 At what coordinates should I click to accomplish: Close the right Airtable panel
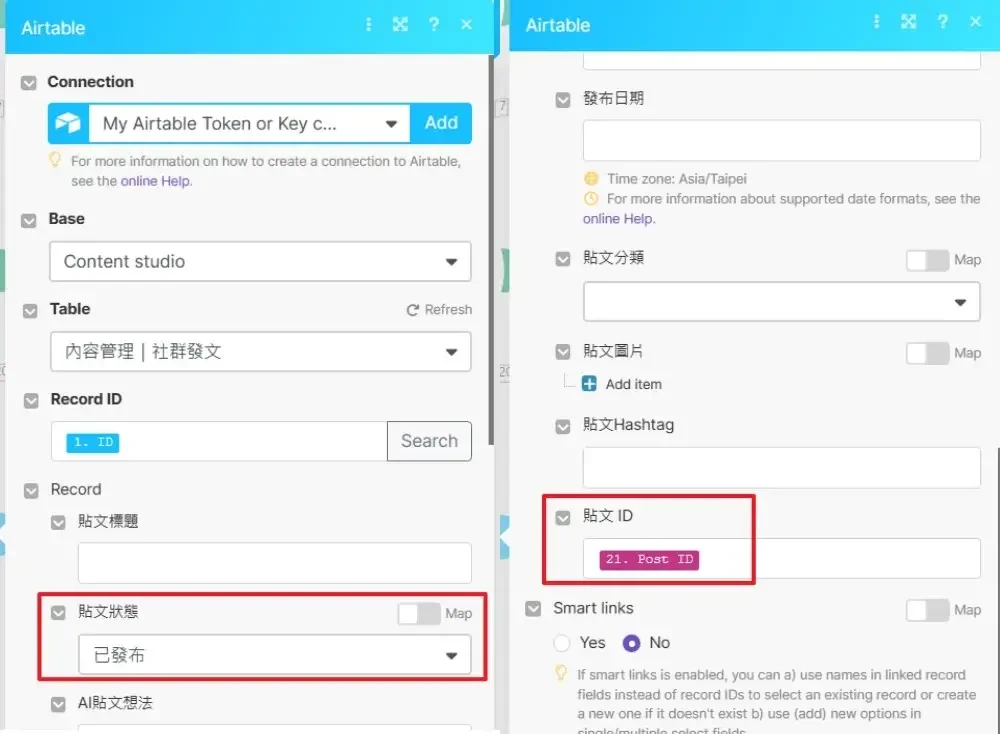coord(974,21)
